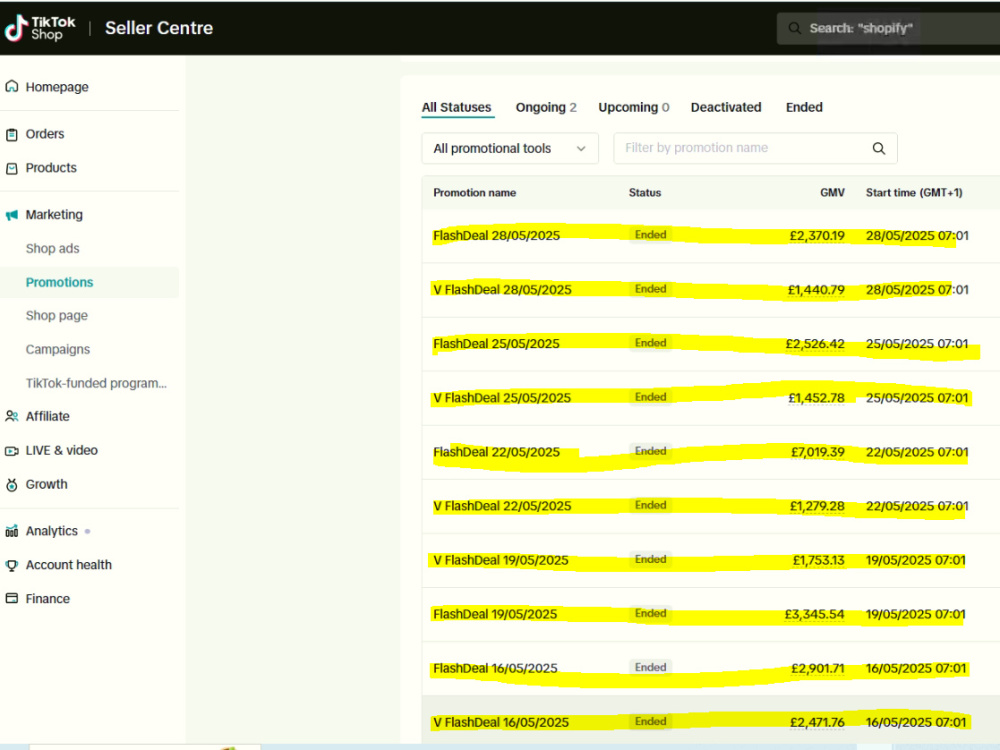Click the Promotion name column header
This screenshot has width=1000, height=750.
click(474, 193)
